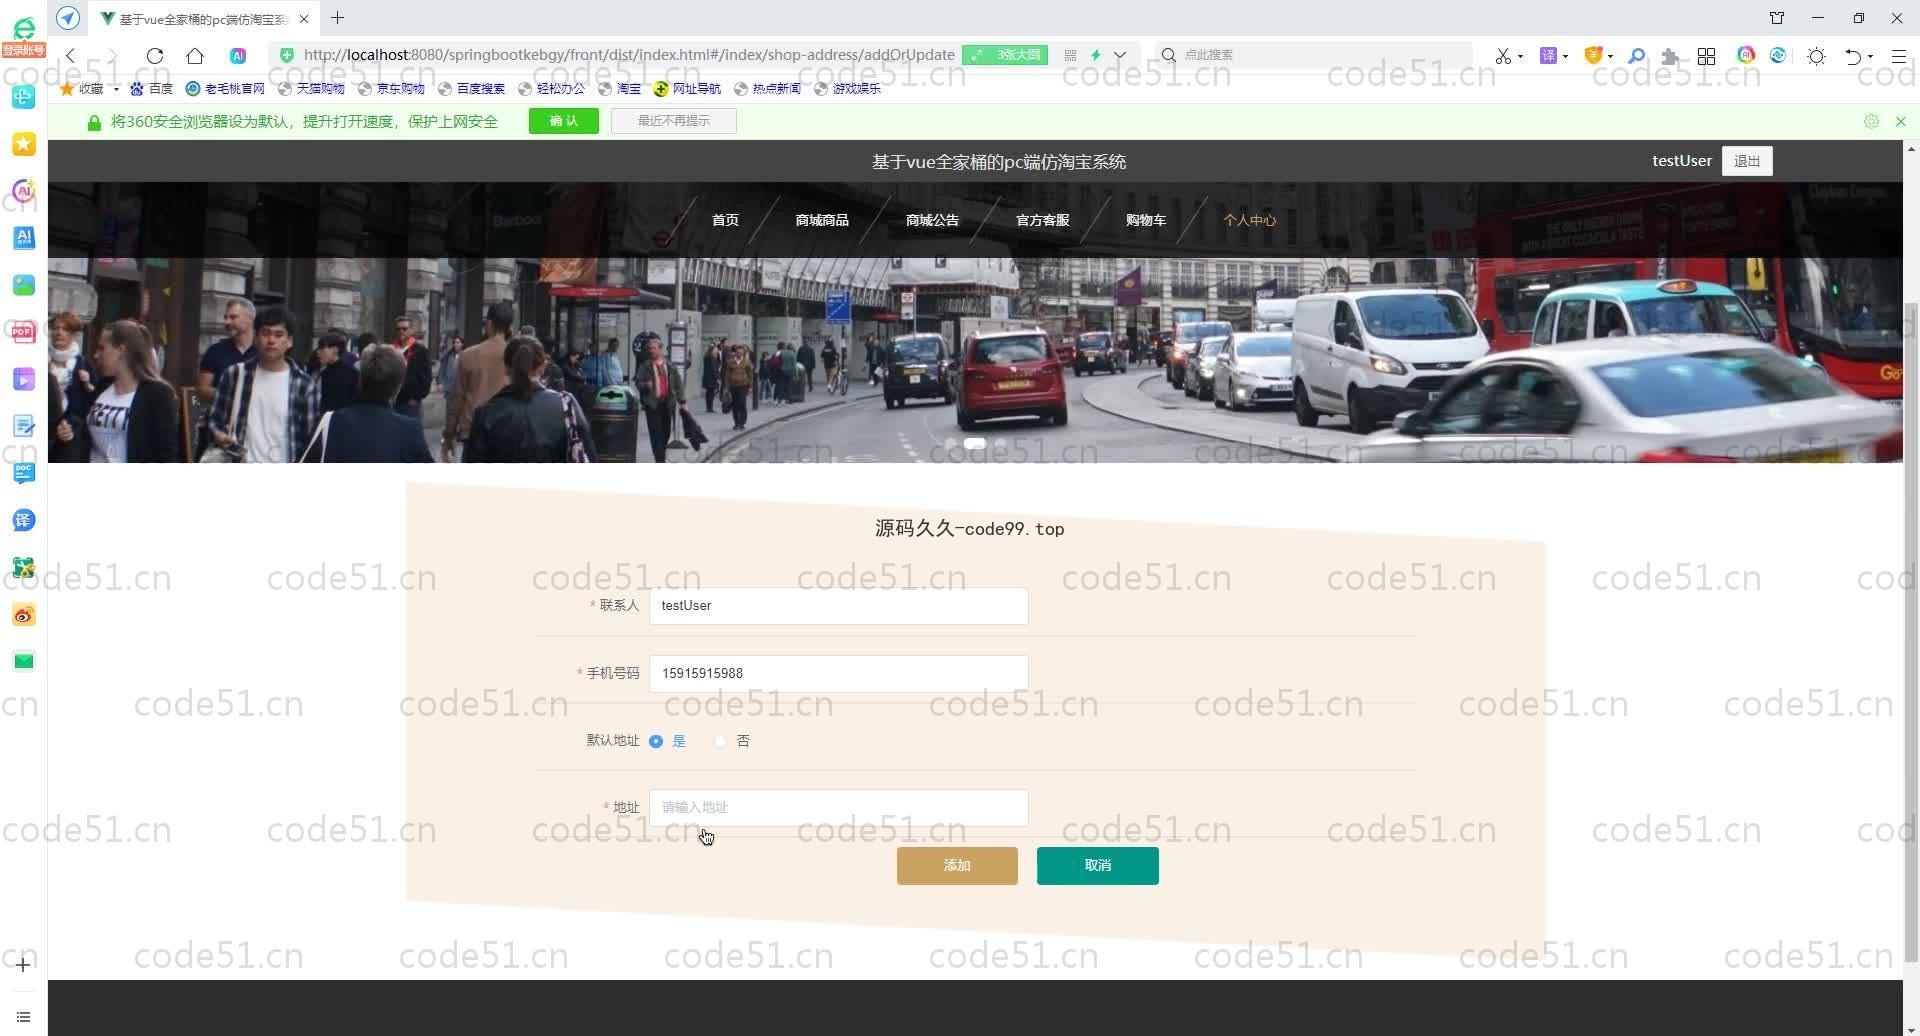
Task: Open the translate dropdown arrow
Action: [x=1565, y=56]
